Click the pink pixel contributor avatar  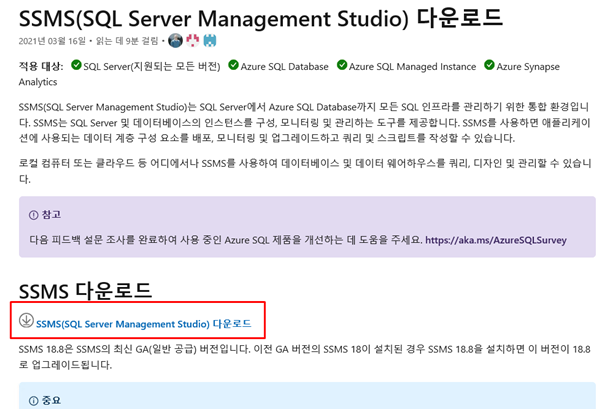193,40
